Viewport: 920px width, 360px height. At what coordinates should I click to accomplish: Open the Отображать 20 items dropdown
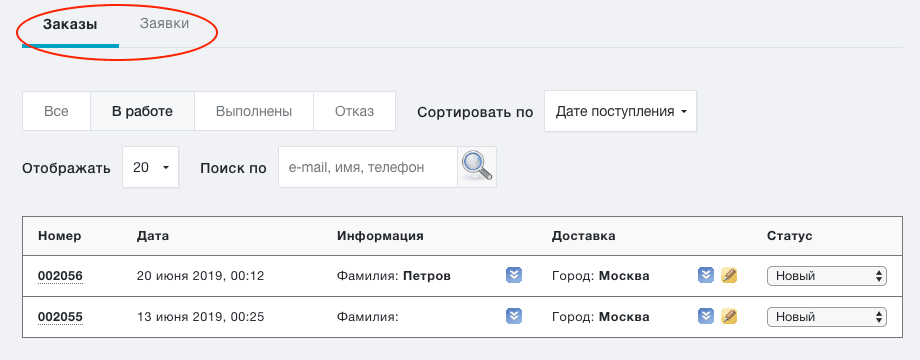tap(151, 167)
